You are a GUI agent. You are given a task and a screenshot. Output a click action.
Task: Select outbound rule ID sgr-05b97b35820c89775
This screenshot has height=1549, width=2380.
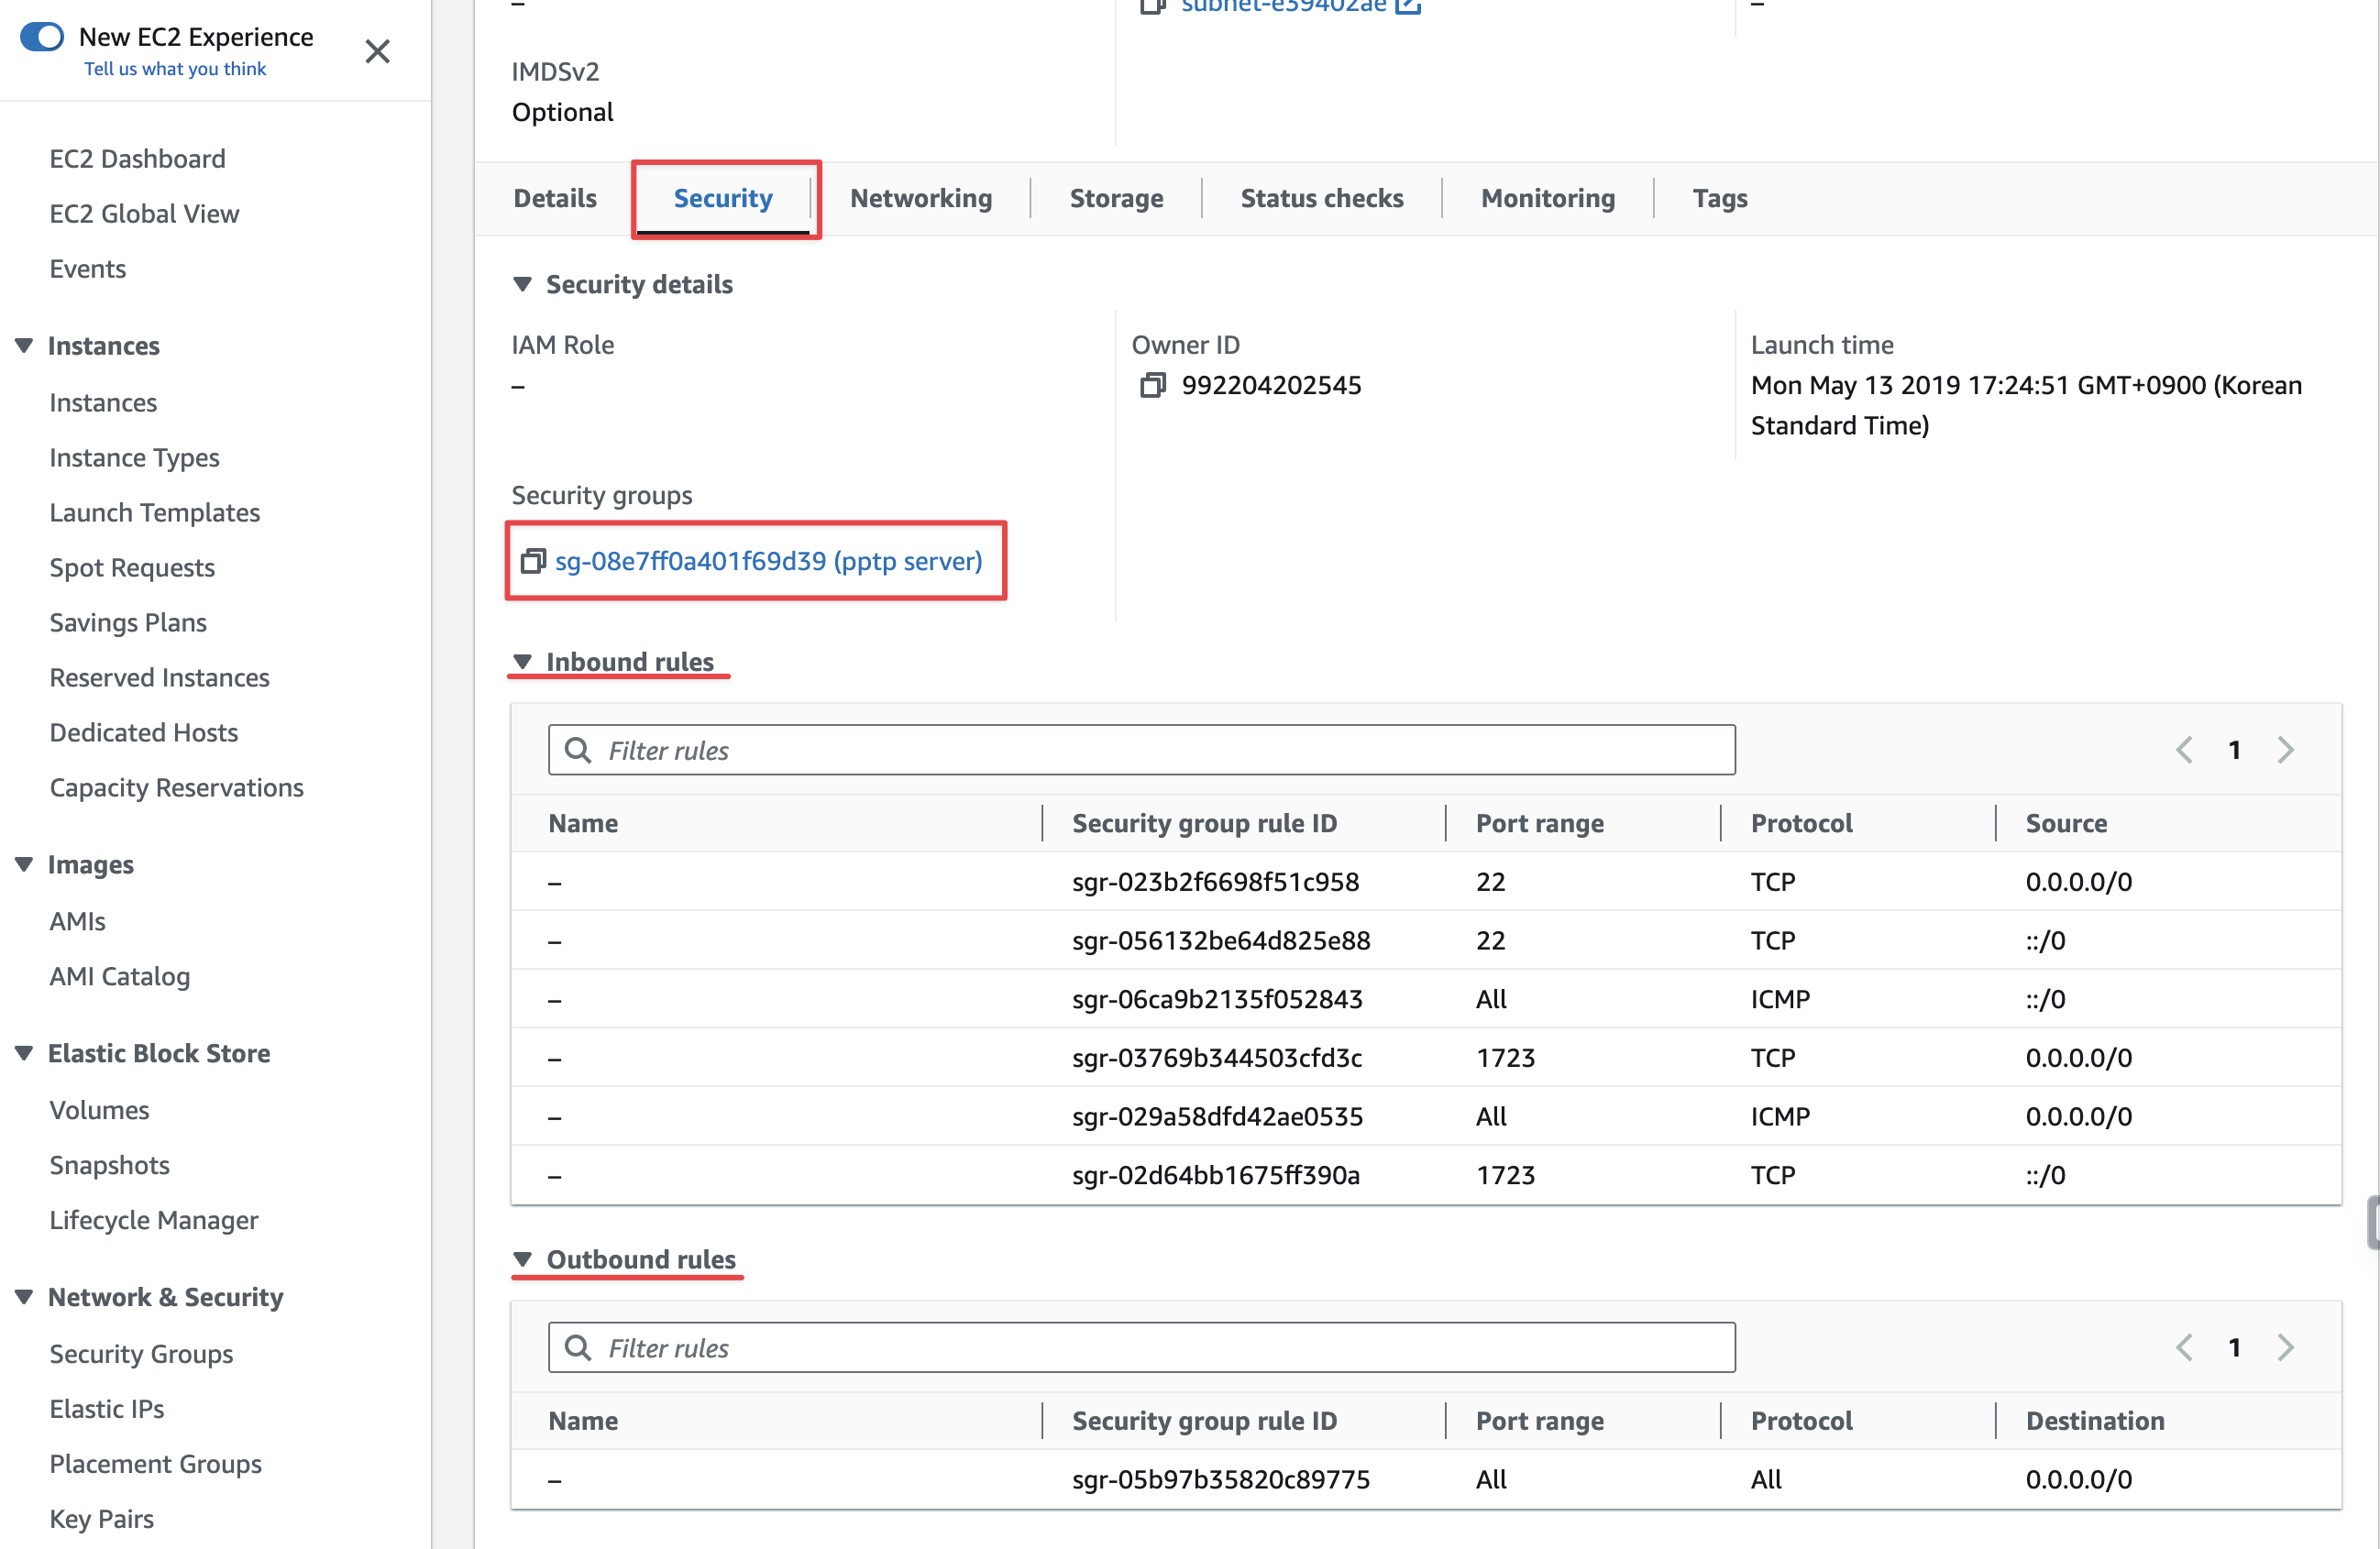coord(1221,1479)
